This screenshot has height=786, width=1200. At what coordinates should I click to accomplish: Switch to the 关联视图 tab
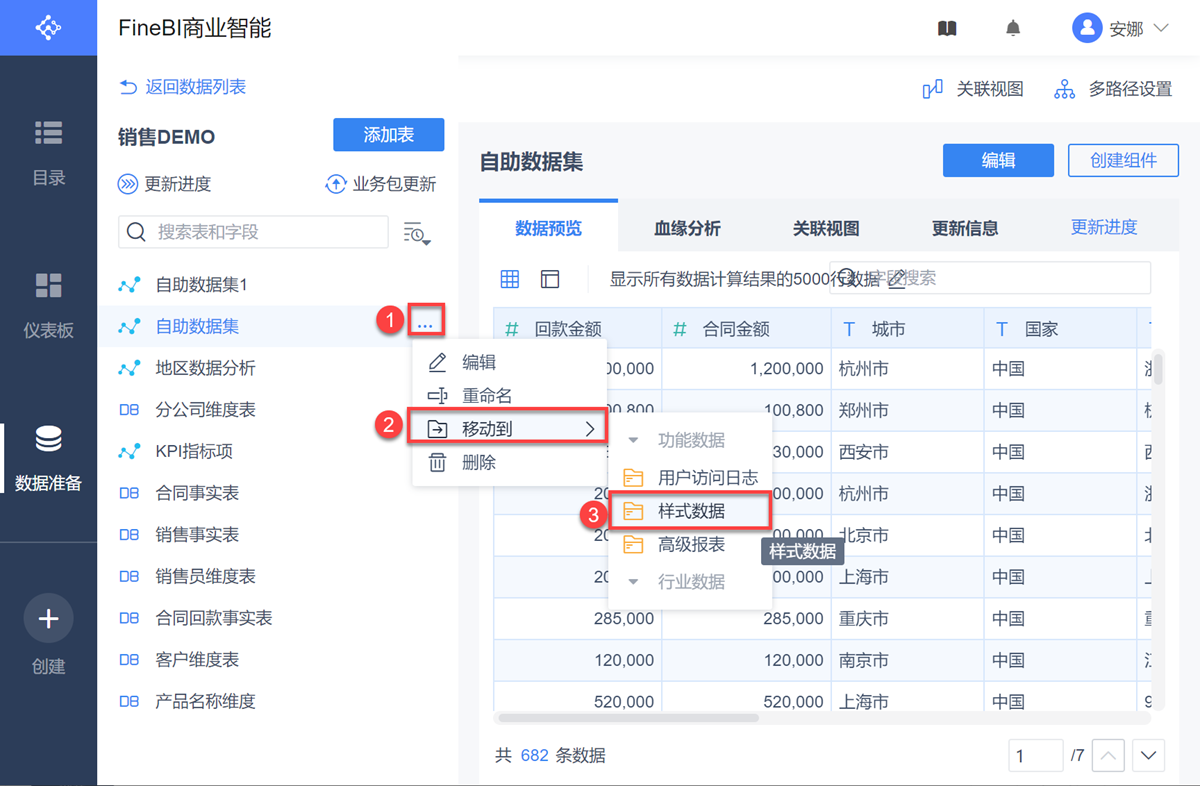(x=826, y=228)
